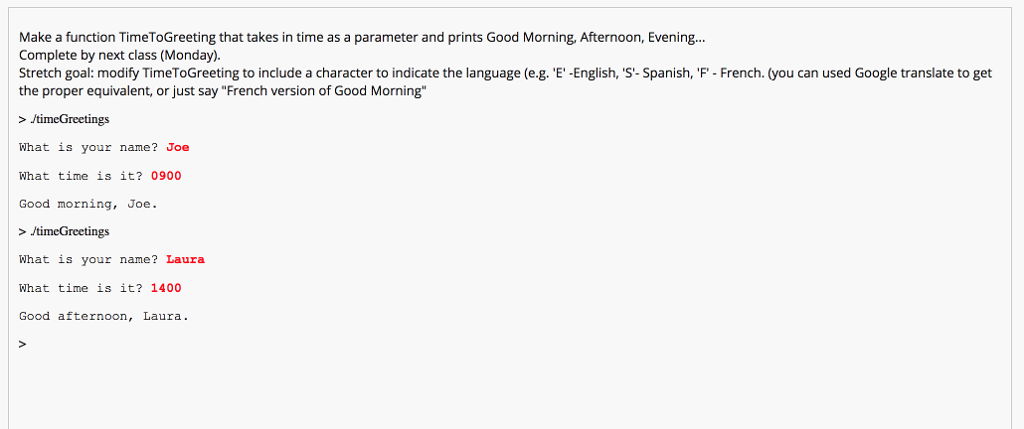
Task: Click the red time value '0900'
Action: click(x=166, y=176)
